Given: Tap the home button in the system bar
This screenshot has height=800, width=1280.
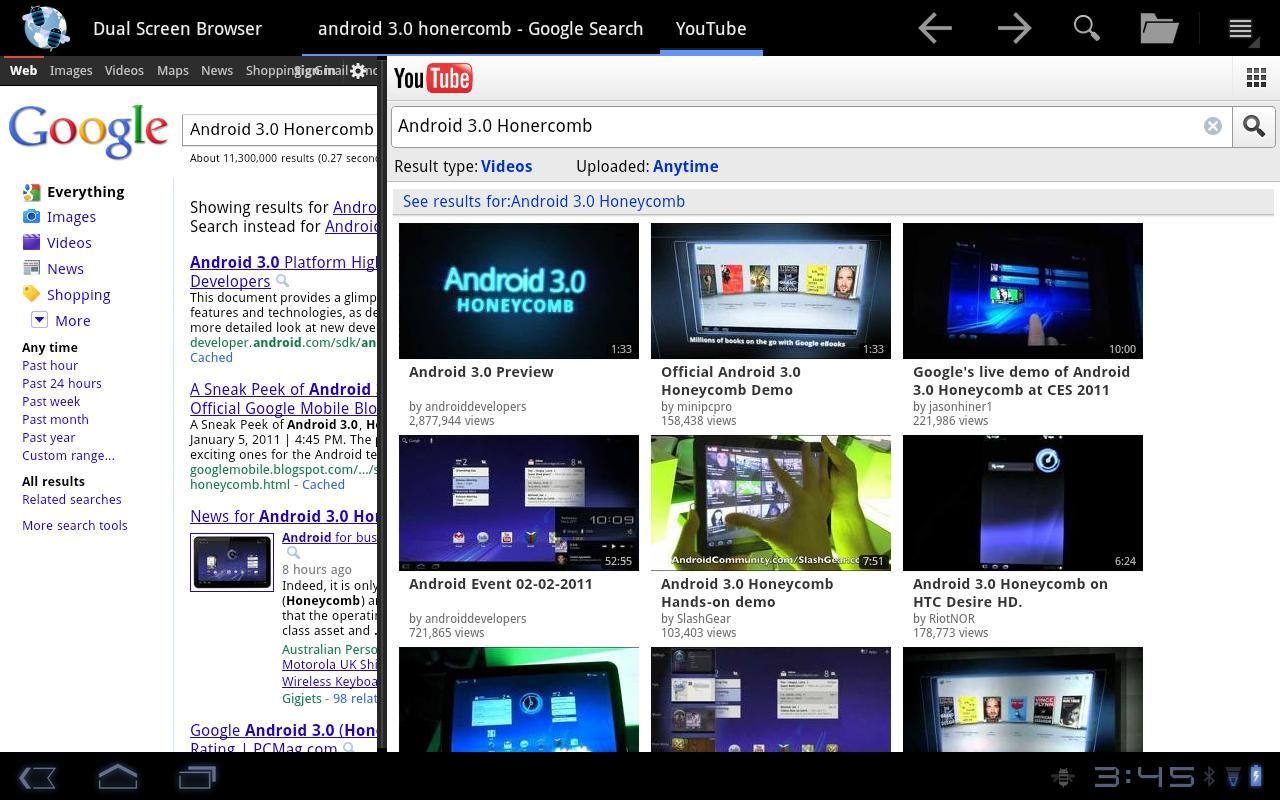Looking at the screenshot, I should [117, 776].
